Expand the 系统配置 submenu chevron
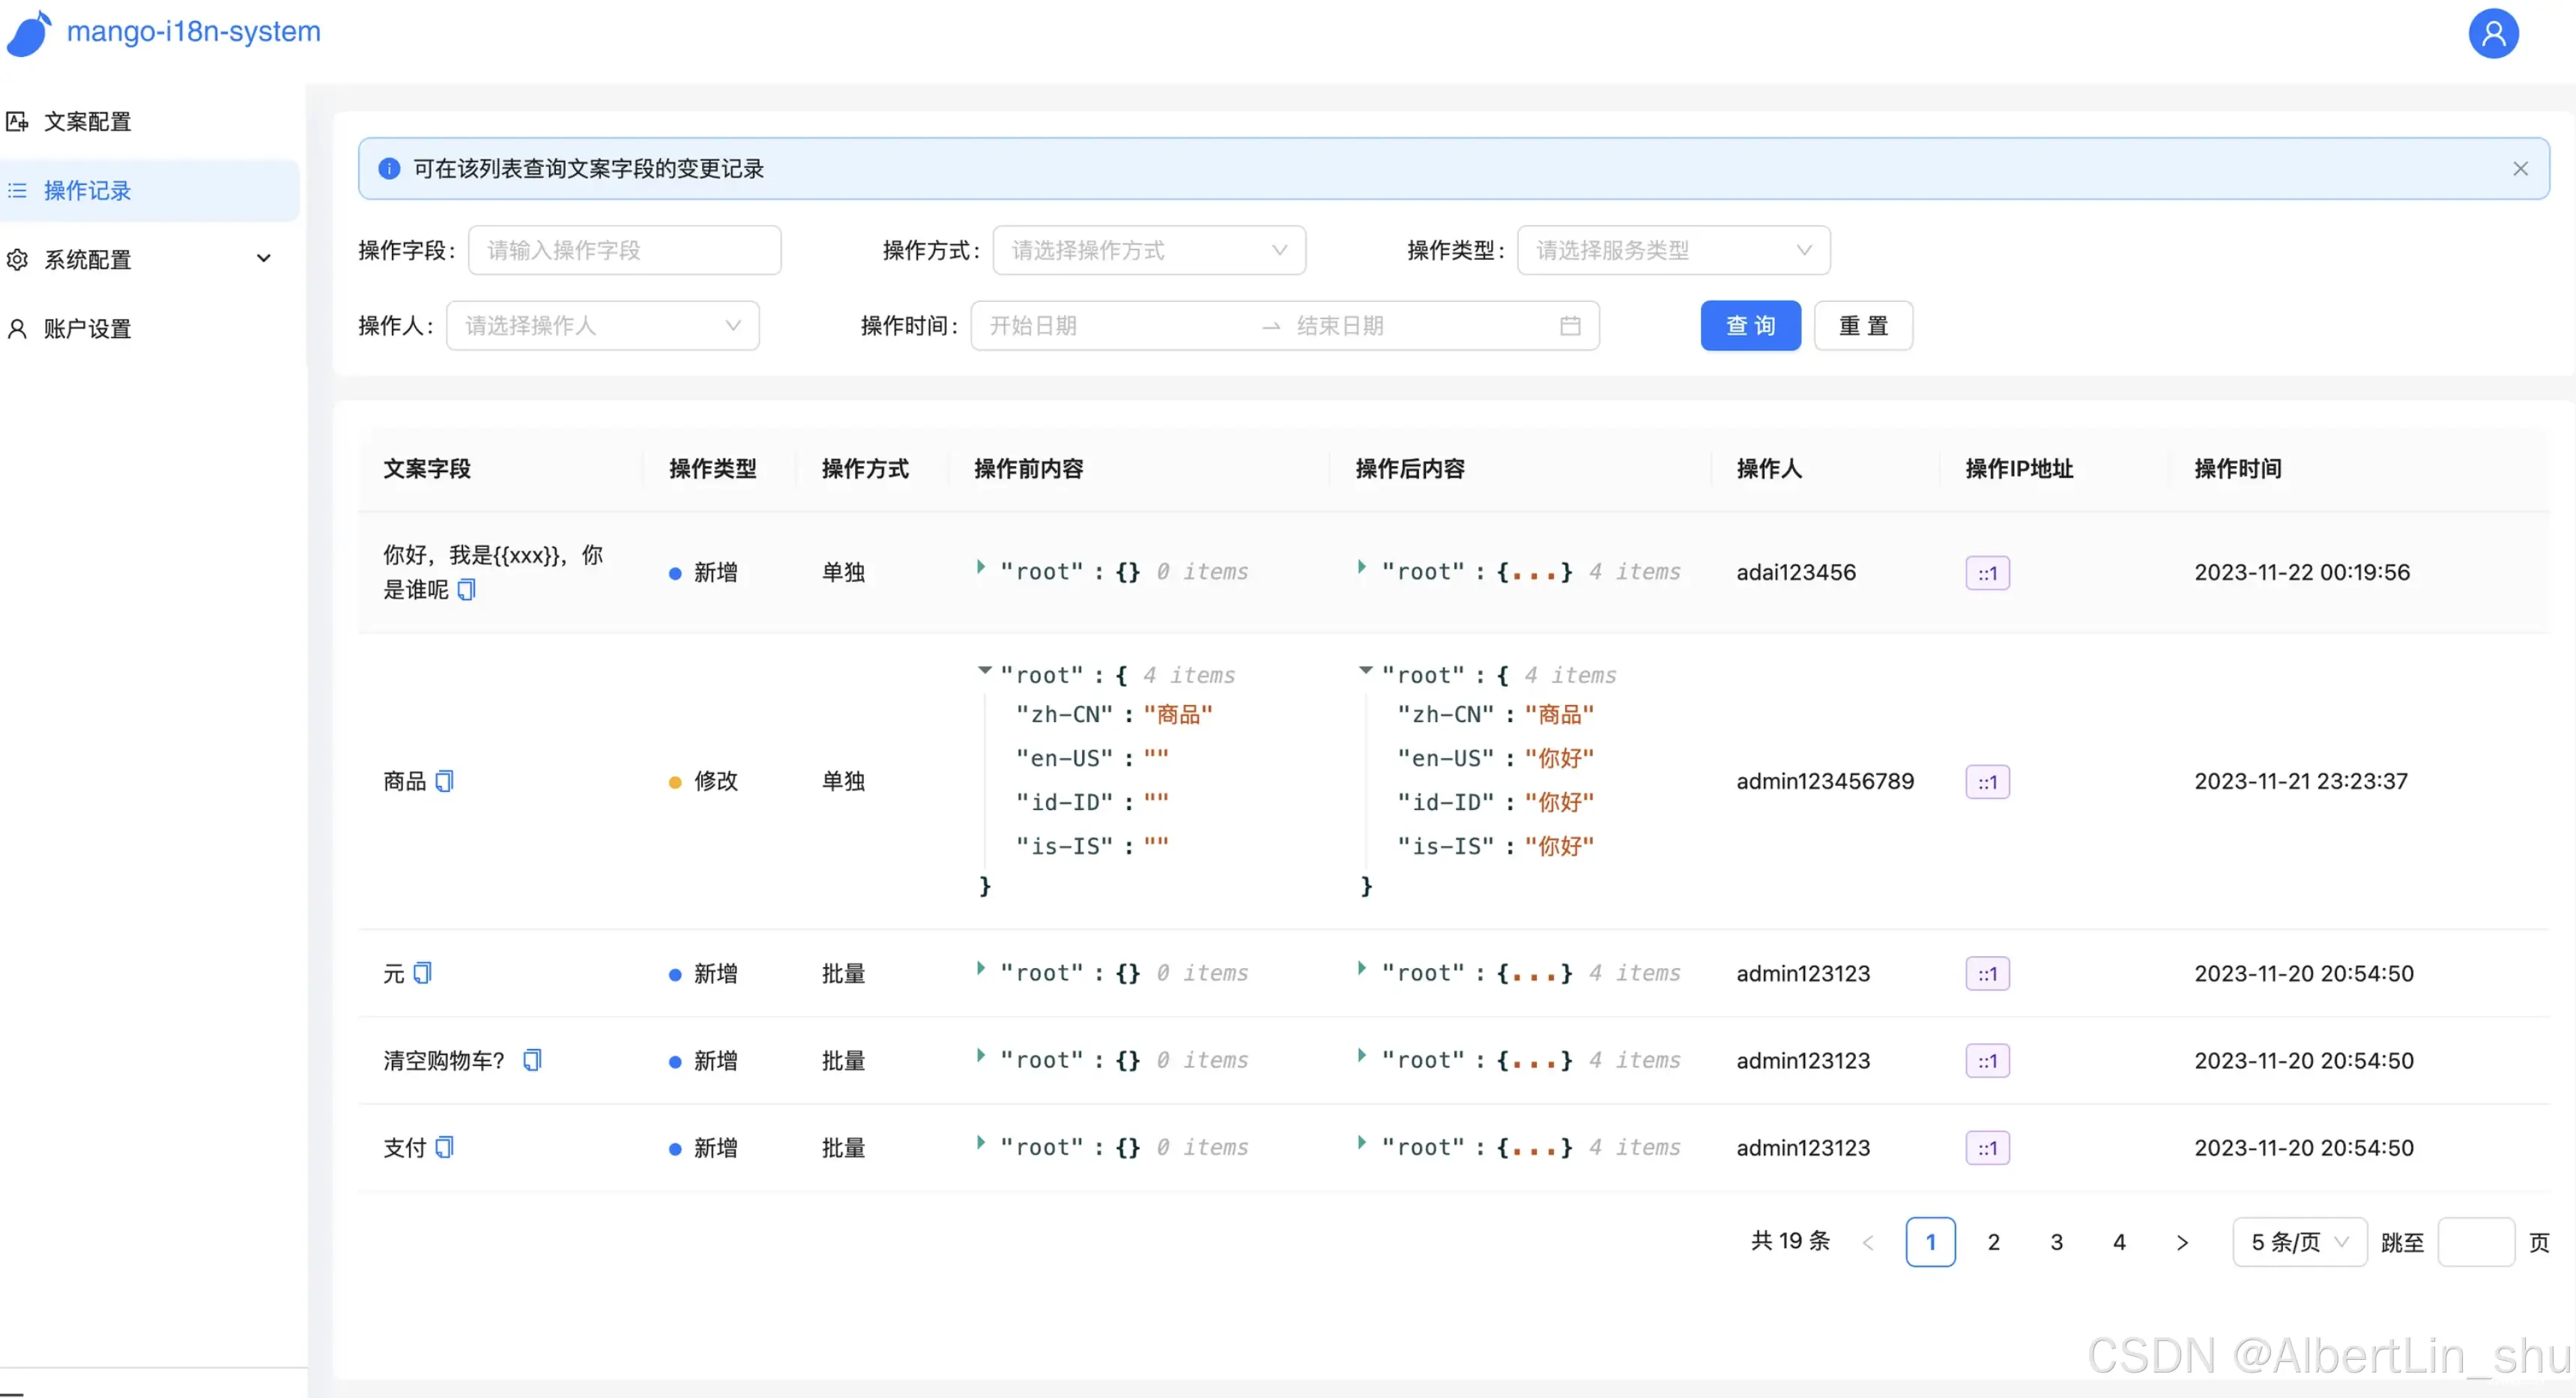 [x=264, y=259]
